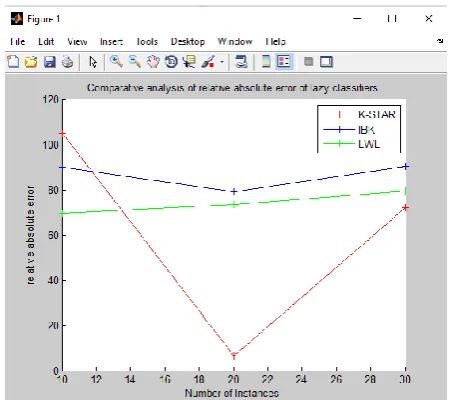Select the Edit Plot arrow tool
This screenshot has height=400, width=449.
click(93, 62)
